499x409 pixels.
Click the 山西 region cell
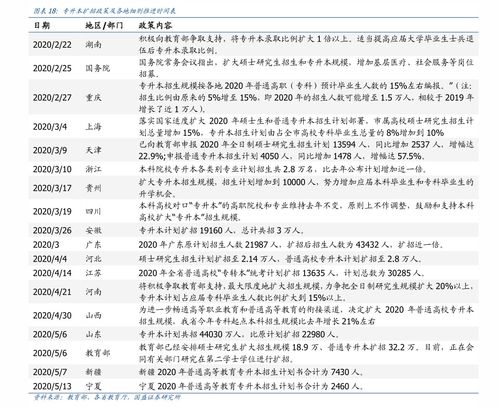click(x=94, y=315)
